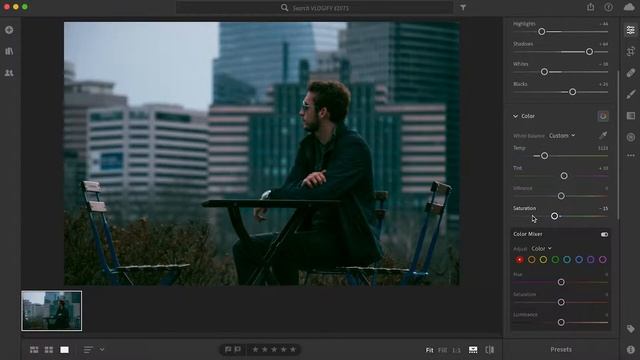Click Fill zoom option
This screenshot has height=360, width=640.
[442, 350]
